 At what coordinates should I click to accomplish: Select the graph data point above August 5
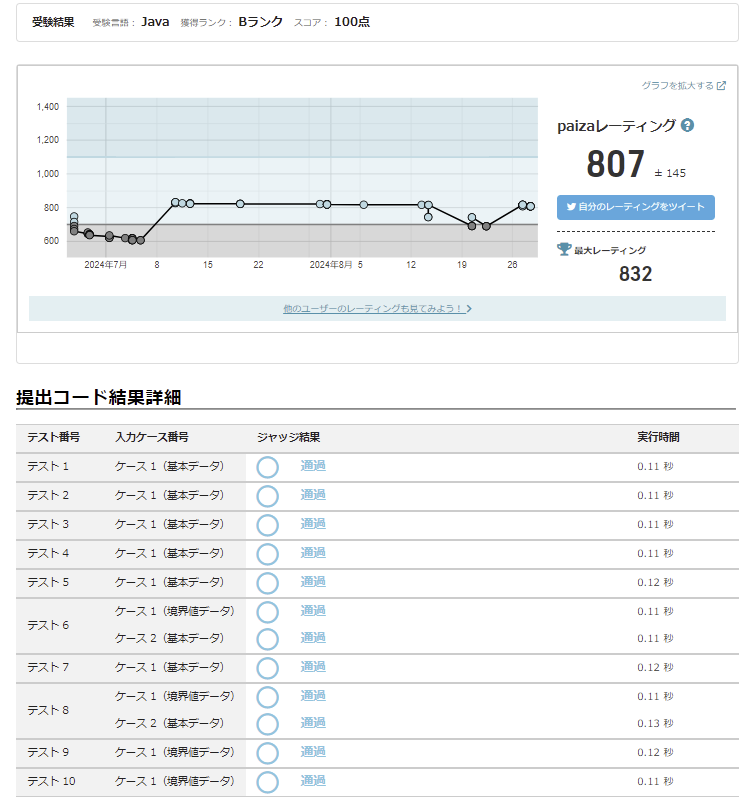pyautogui.click(x=364, y=205)
